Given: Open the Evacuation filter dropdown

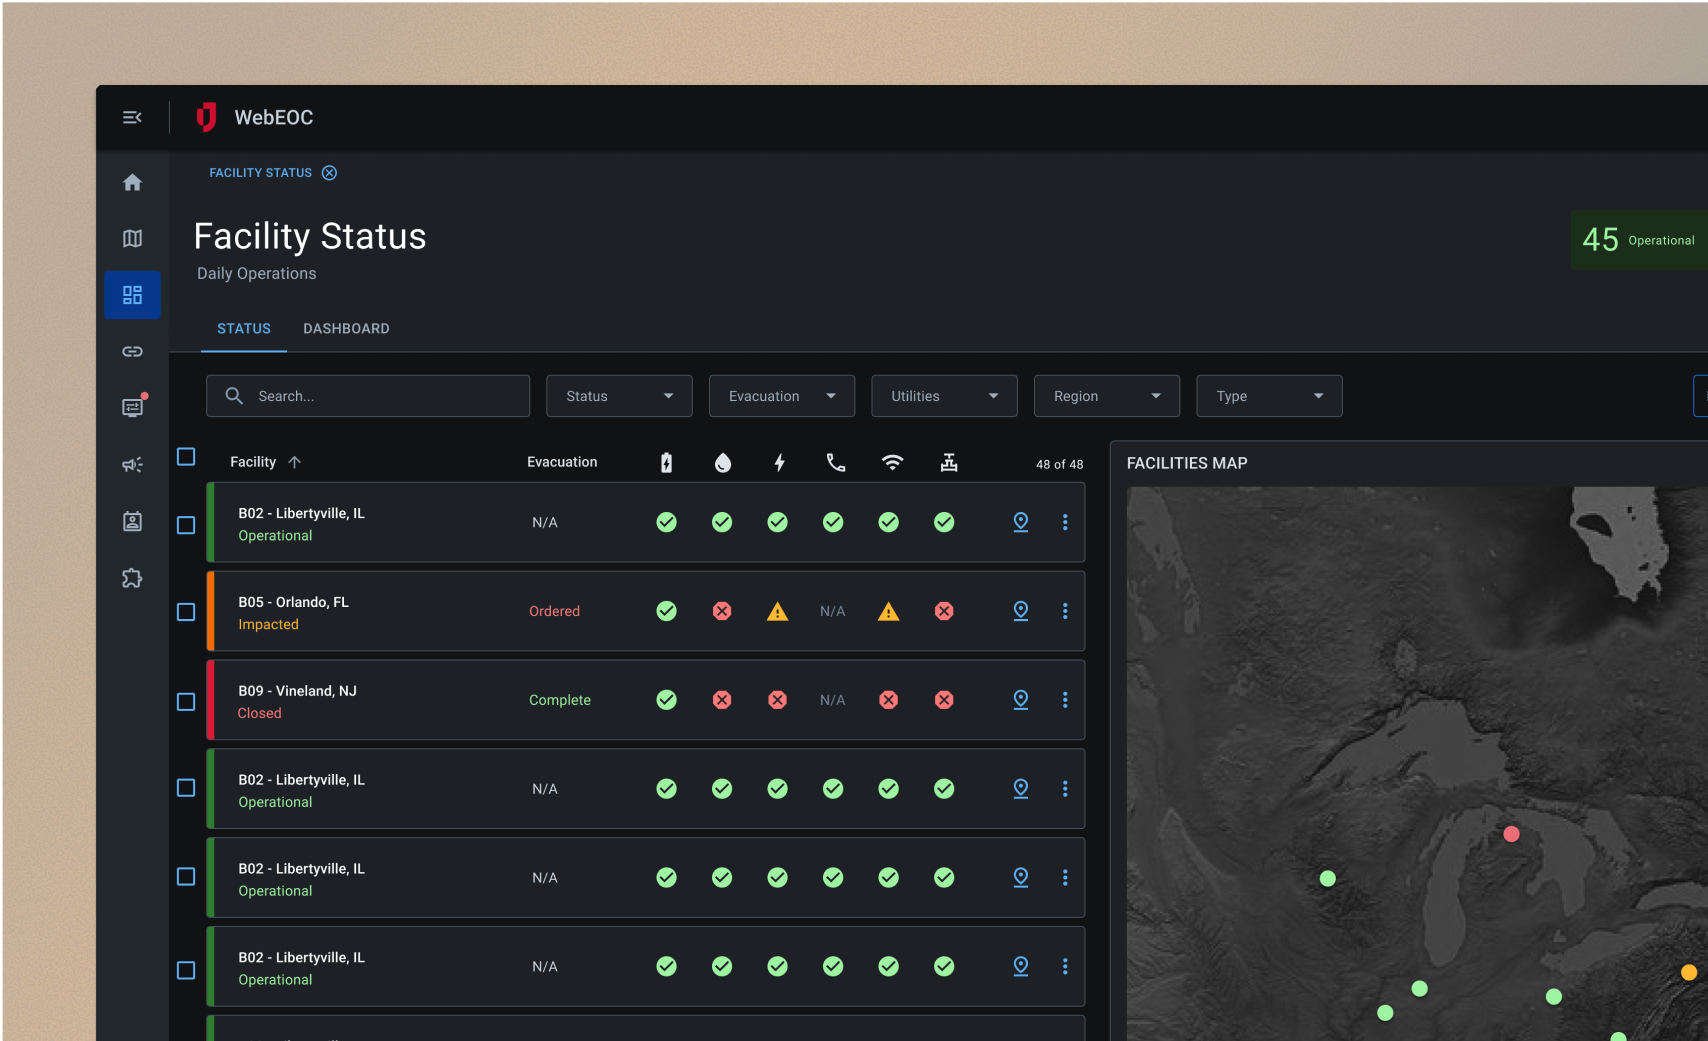Looking at the screenshot, I should [781, 396].
